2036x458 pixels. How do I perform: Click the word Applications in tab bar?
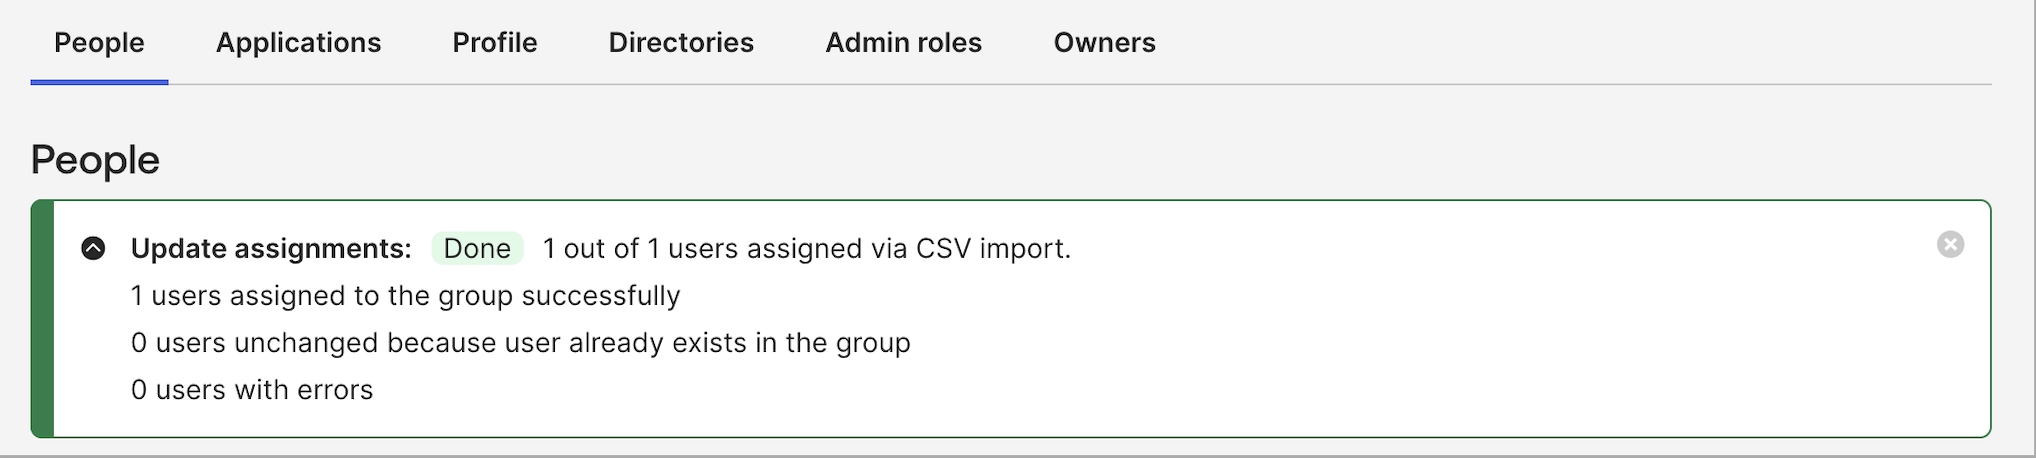(x=298, y=43)
